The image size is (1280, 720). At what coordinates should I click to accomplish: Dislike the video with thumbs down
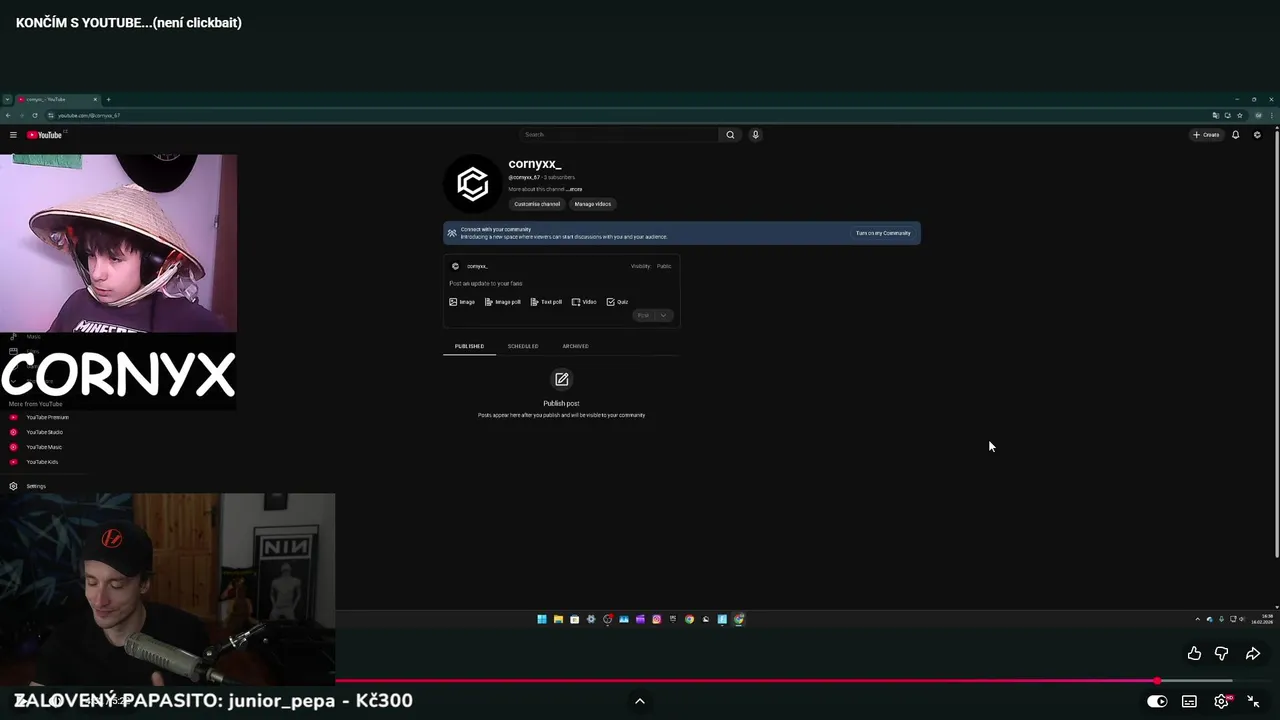click(1221, 653)
